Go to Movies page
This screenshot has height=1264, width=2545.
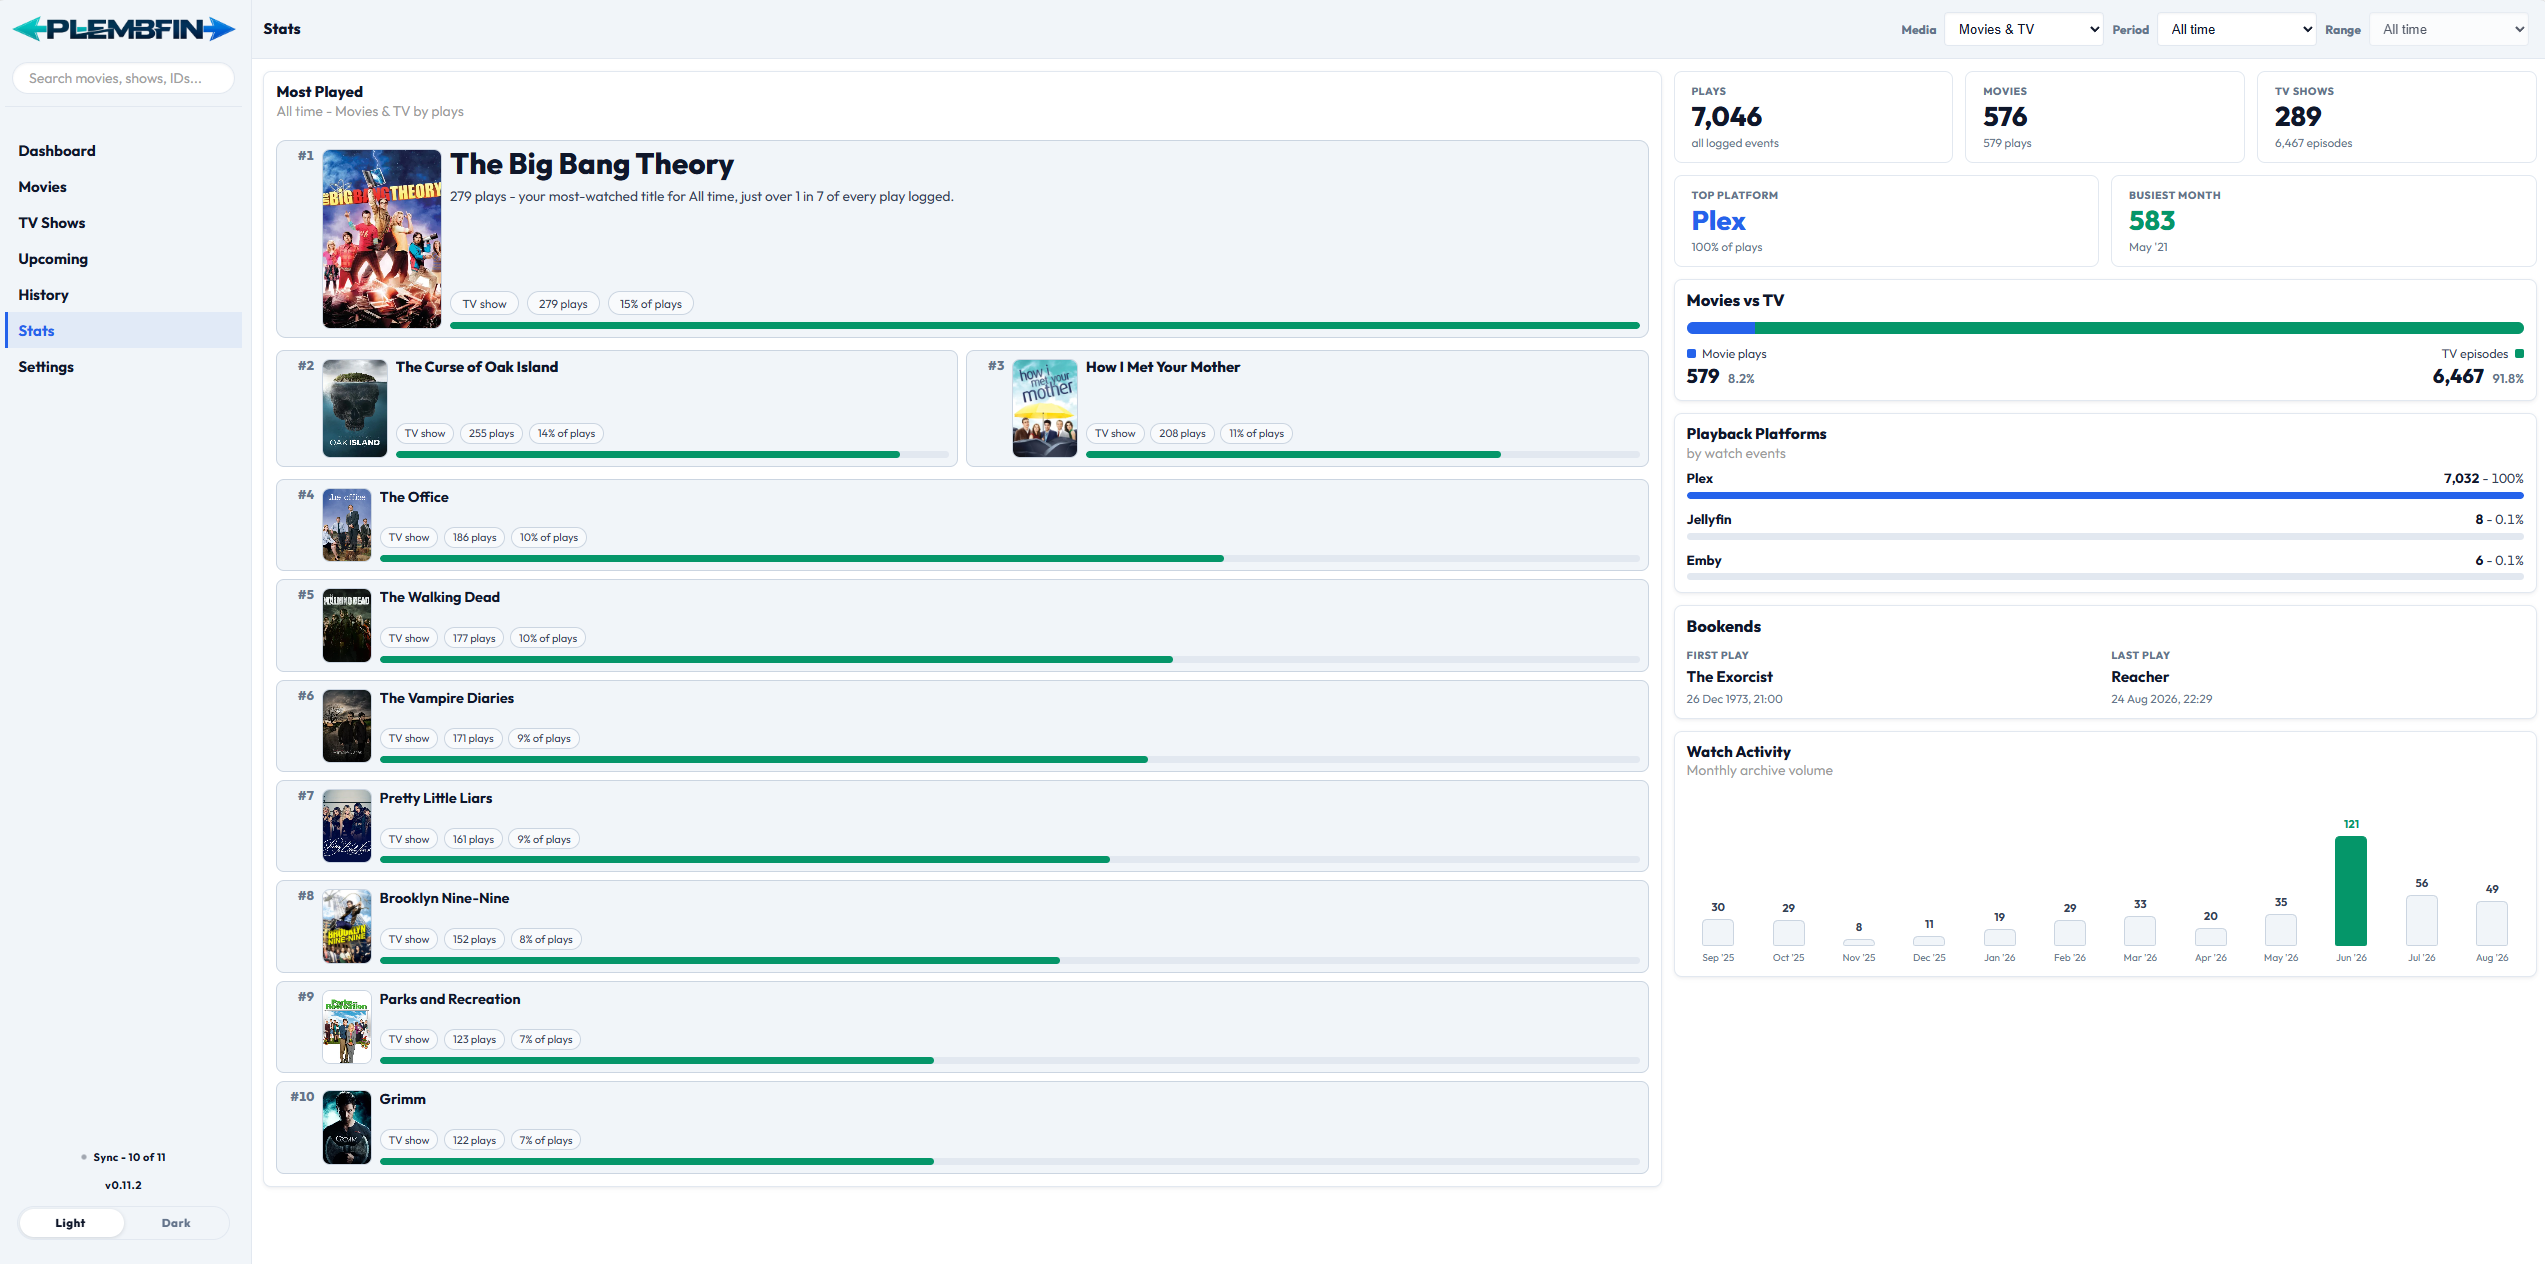pyautogui.click(x=124, y=187)
